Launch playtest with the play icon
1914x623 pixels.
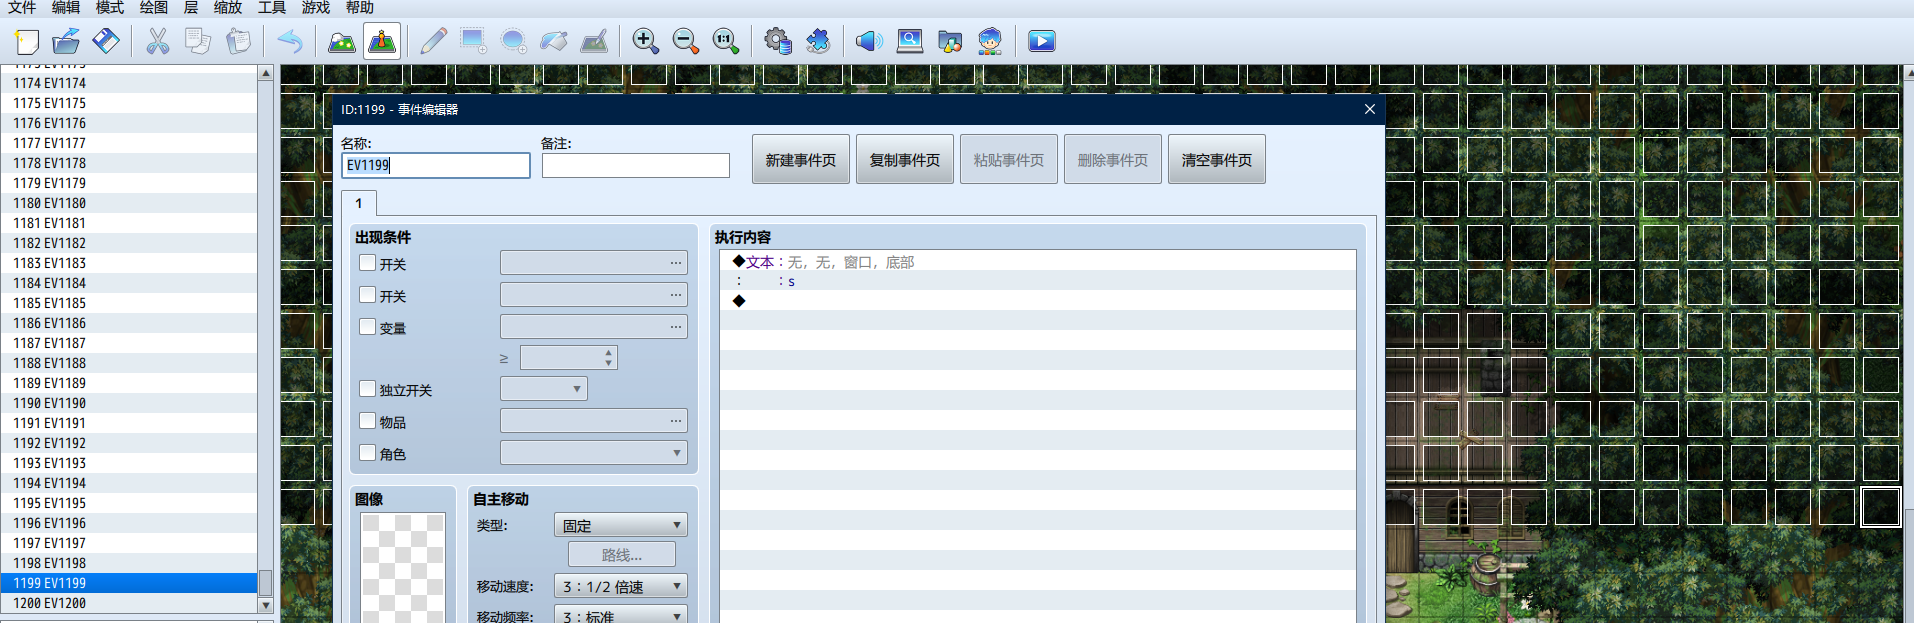(x=1042, y=41)
